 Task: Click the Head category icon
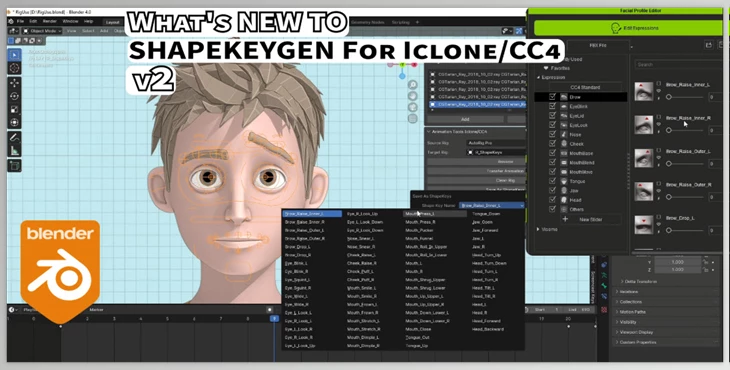(x=563, y=200)
